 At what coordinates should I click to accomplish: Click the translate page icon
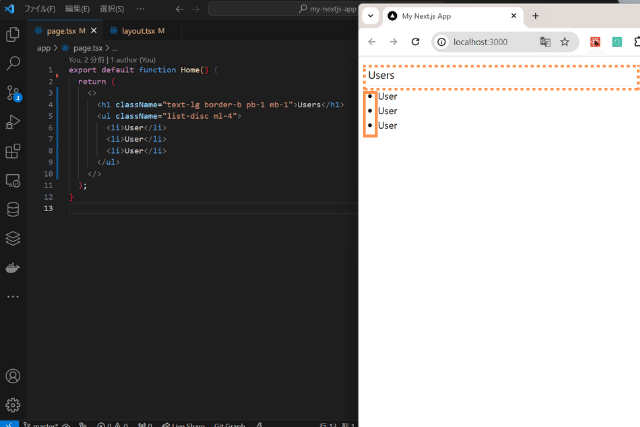click(x=545, y=42)
